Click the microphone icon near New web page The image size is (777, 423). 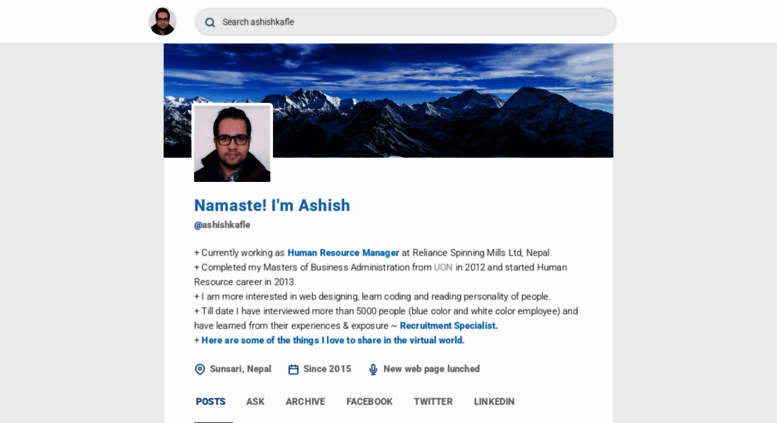point(373,370)
